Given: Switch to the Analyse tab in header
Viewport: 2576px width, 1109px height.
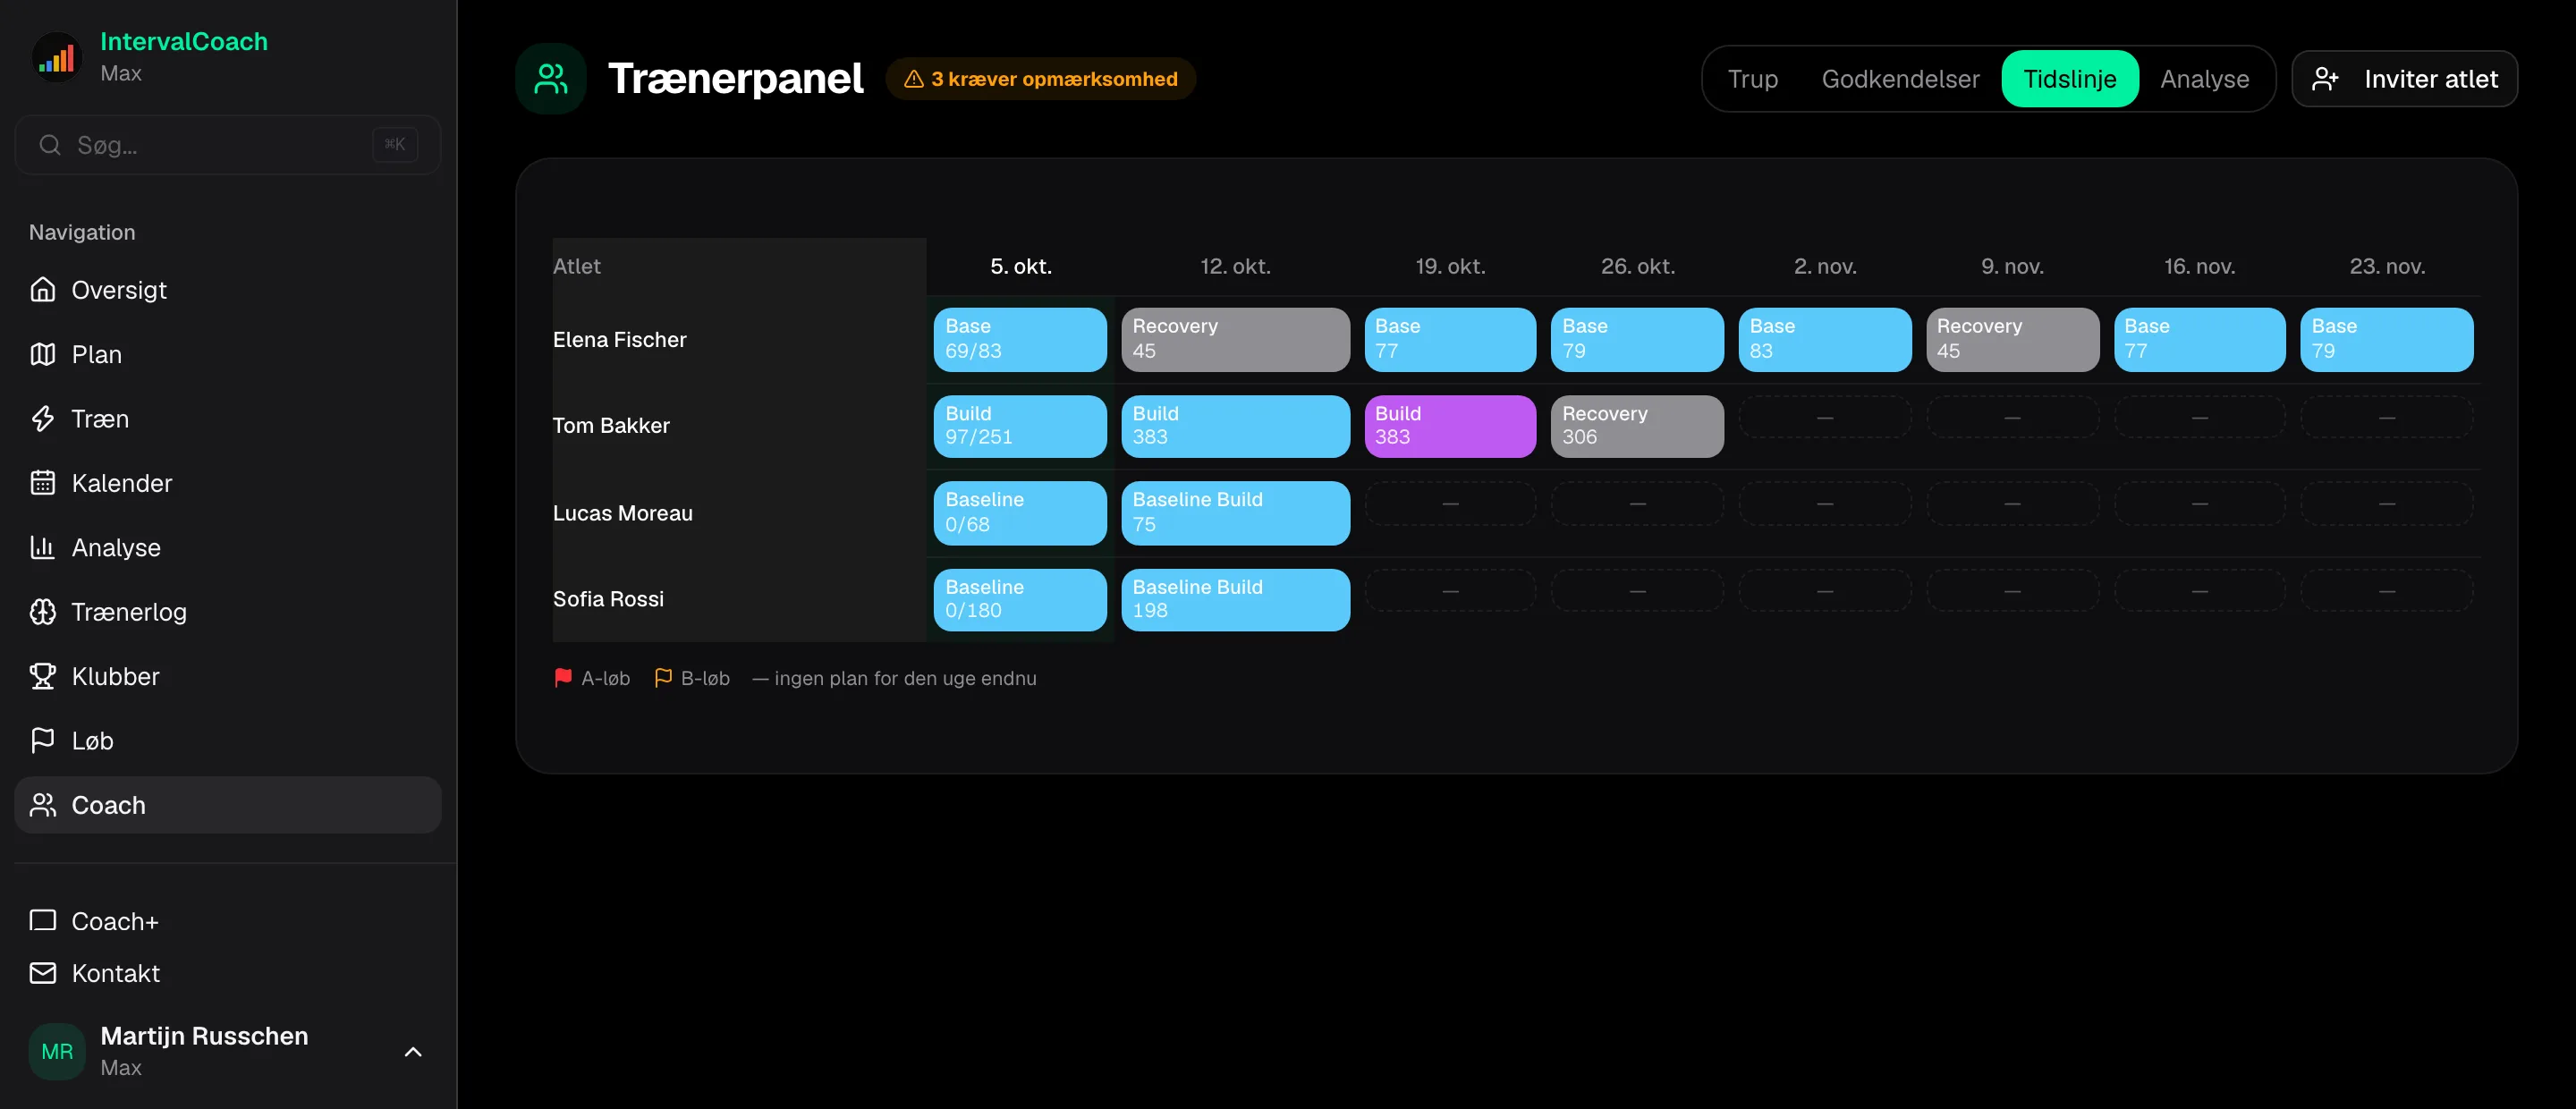Looking at the screenshot, I should (x=2204, y=79).
